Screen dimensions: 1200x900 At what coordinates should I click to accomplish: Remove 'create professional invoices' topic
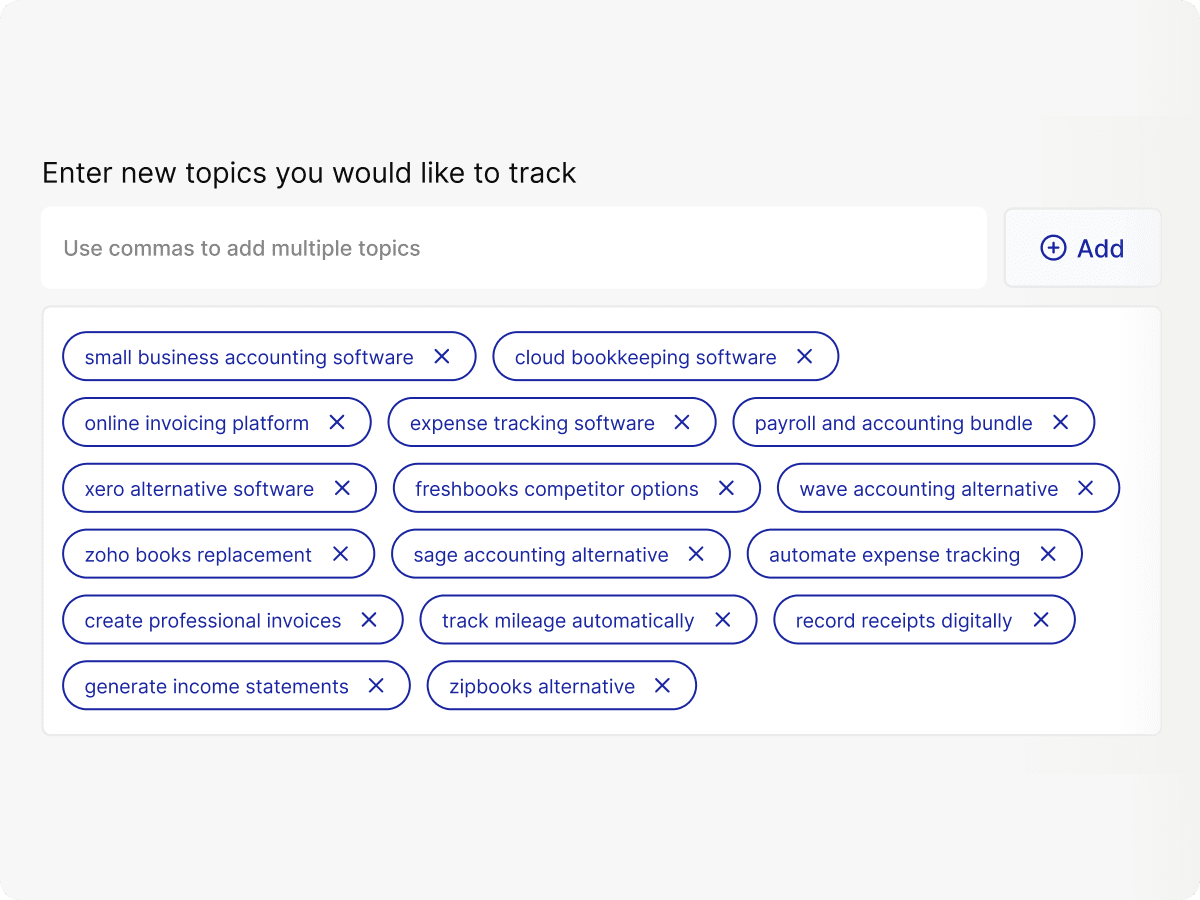pos(369,621)
